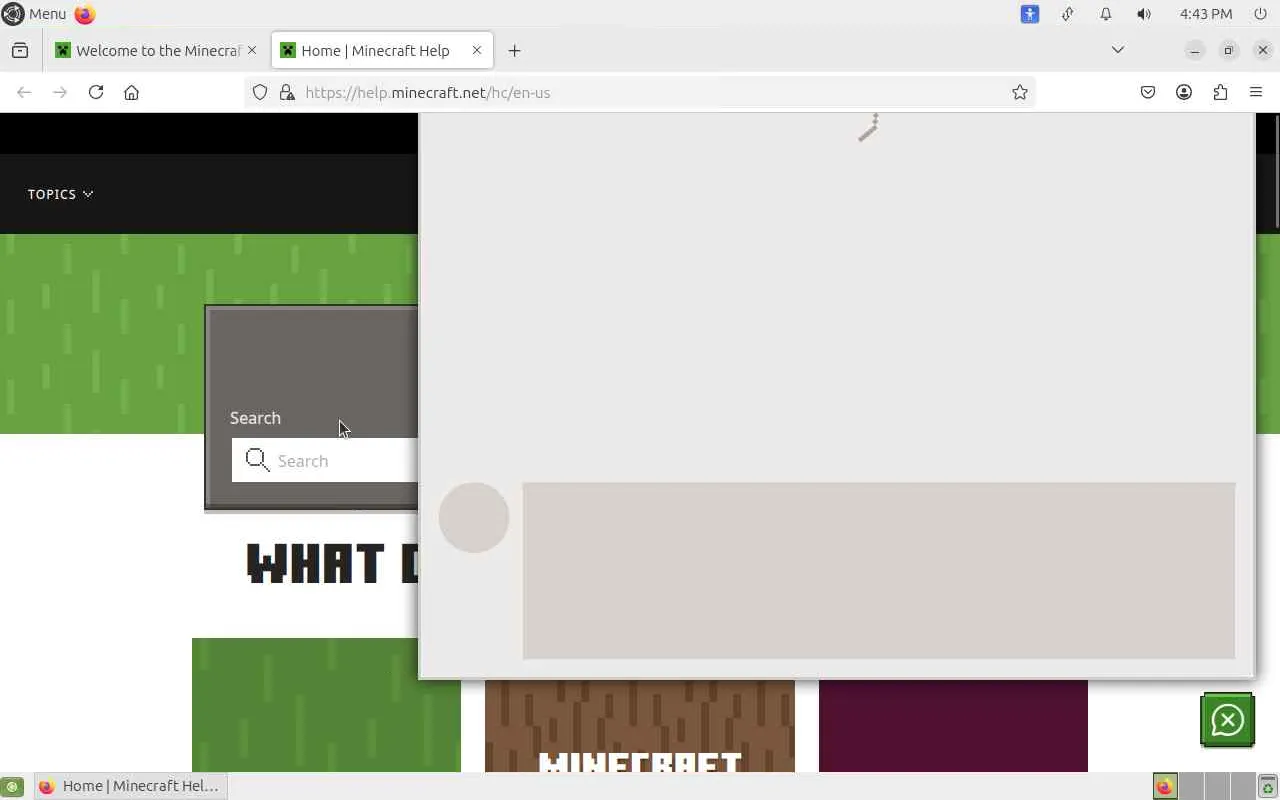Expand the TOPICS dropdown menu

[61, 194]
